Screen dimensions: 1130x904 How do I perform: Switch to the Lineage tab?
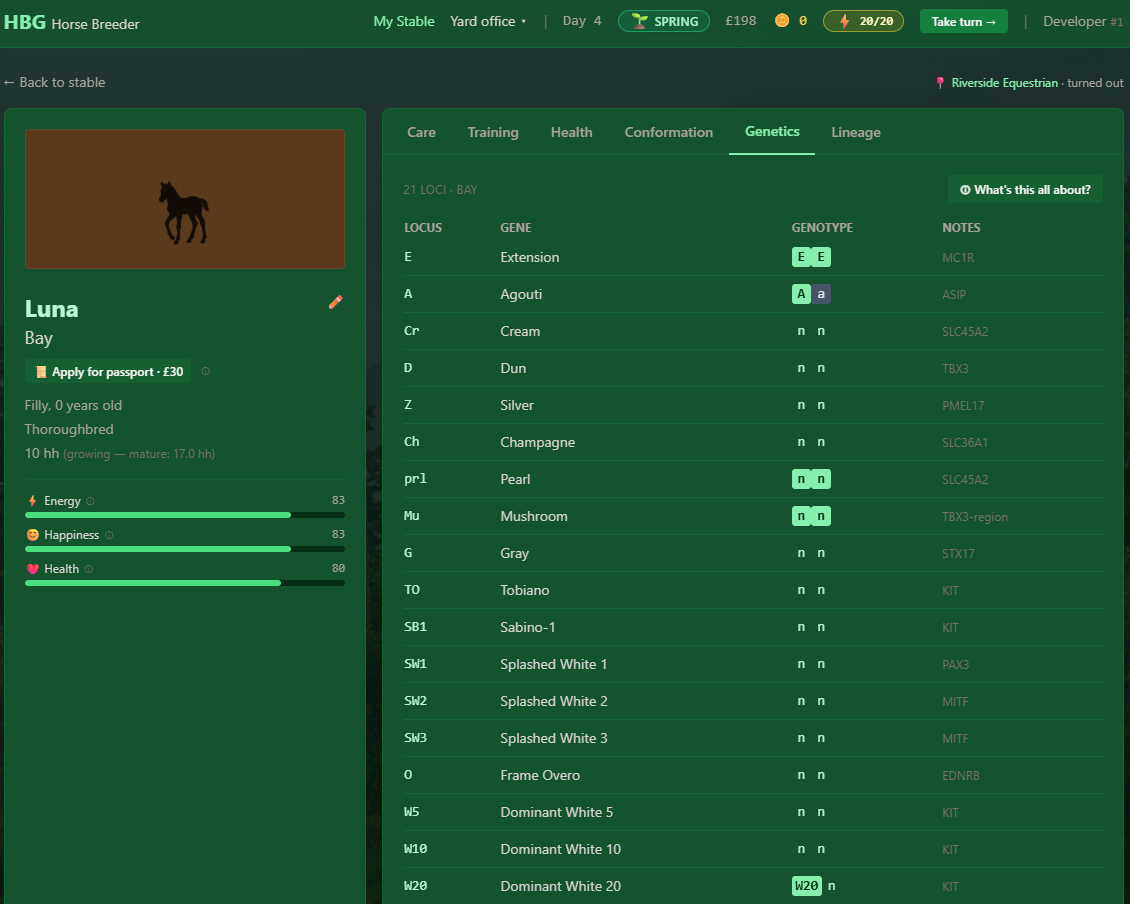(x=855, y=131)
